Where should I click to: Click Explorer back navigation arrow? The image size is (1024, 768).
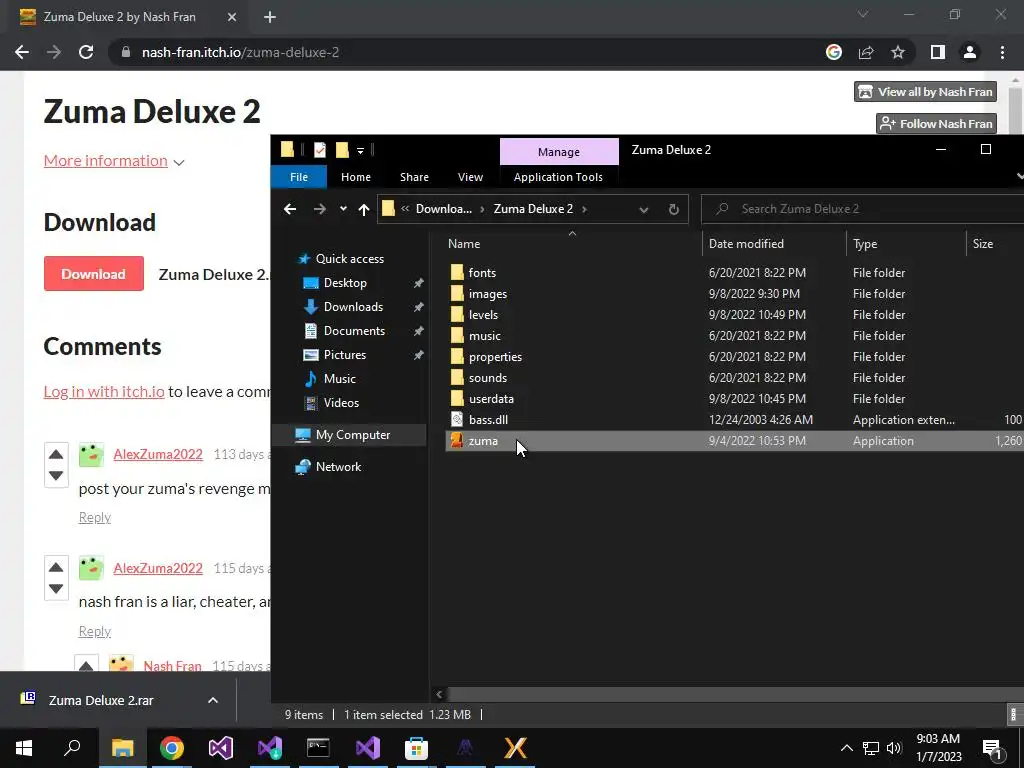(x=290, y=209)
